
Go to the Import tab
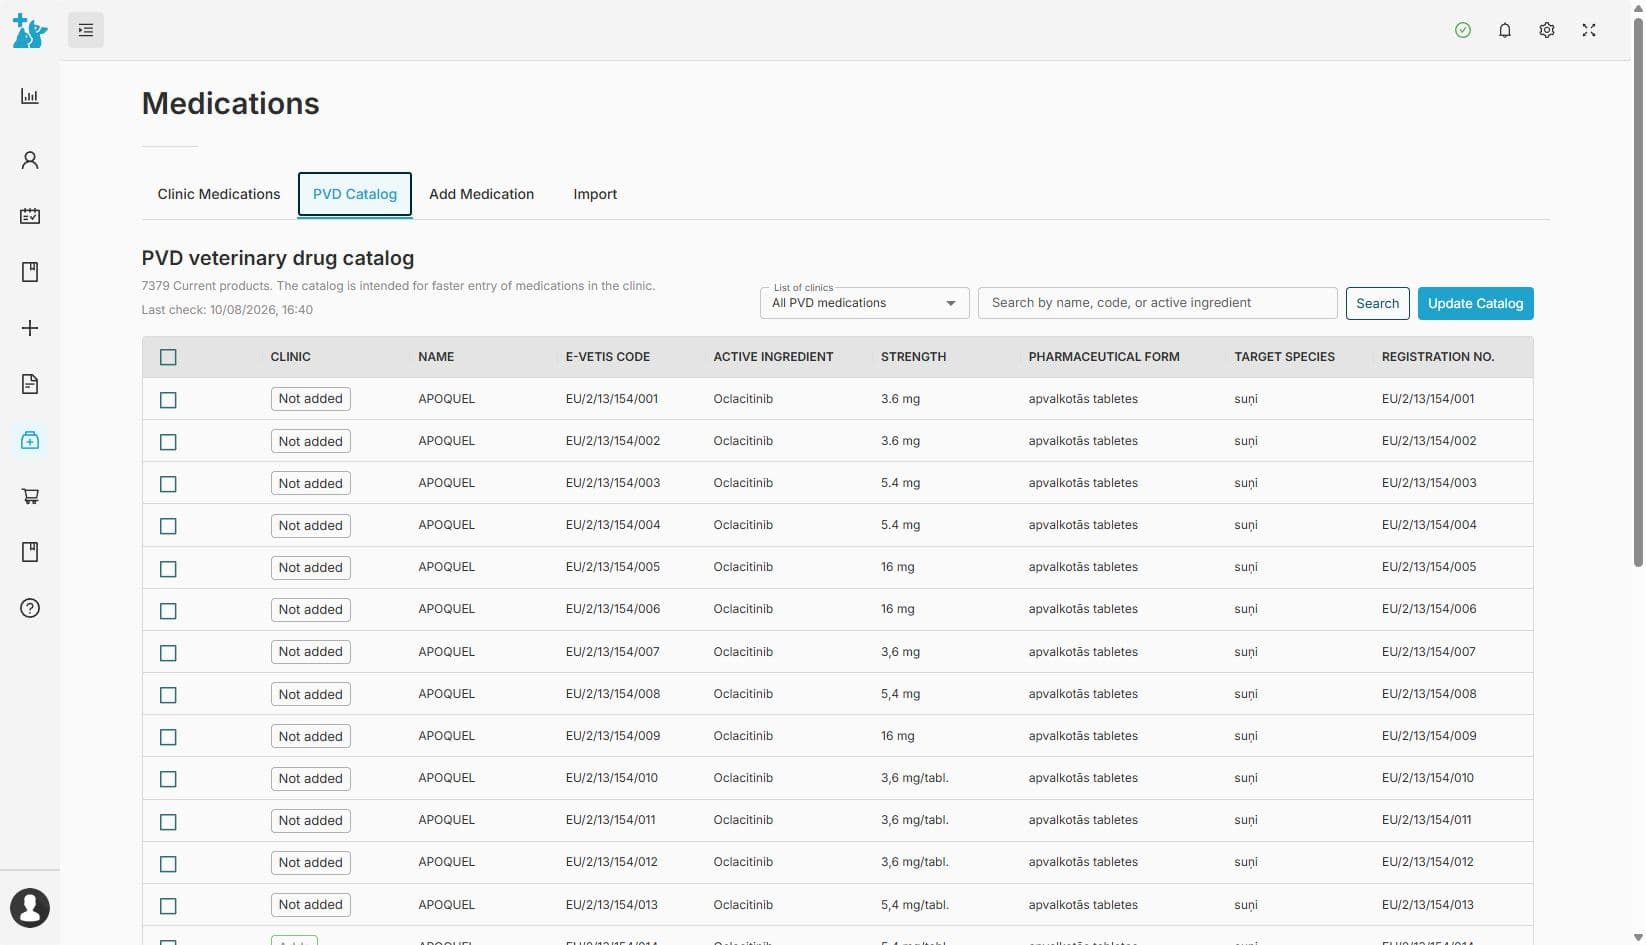[595, 194]
